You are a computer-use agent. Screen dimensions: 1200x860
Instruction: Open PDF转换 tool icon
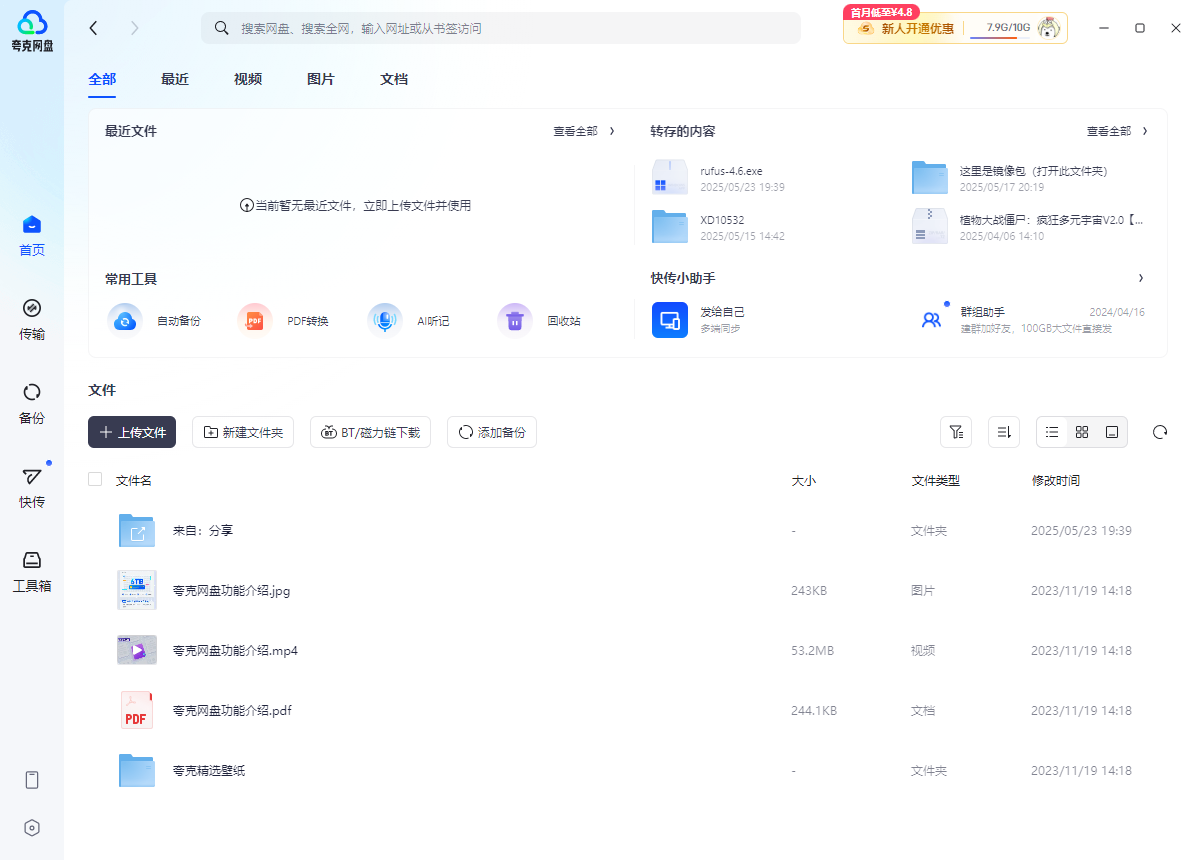click(255, 321)
